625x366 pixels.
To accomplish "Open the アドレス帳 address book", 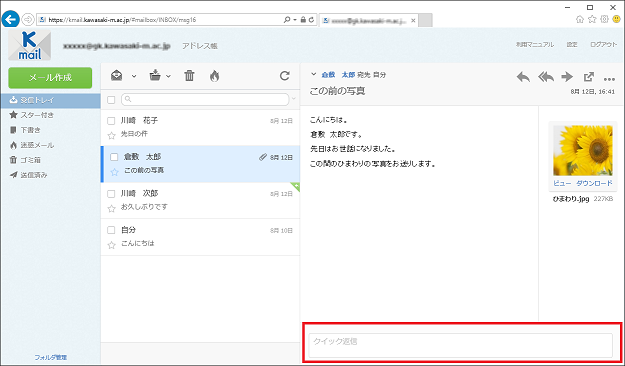I will pos(200,46).
